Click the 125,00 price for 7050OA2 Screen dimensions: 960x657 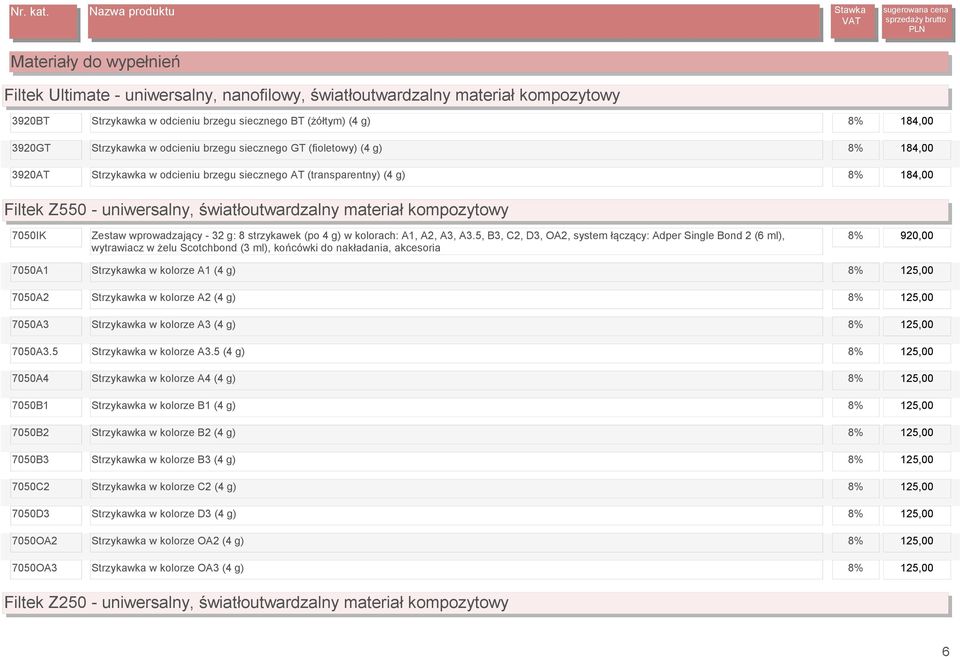(917, 541)
